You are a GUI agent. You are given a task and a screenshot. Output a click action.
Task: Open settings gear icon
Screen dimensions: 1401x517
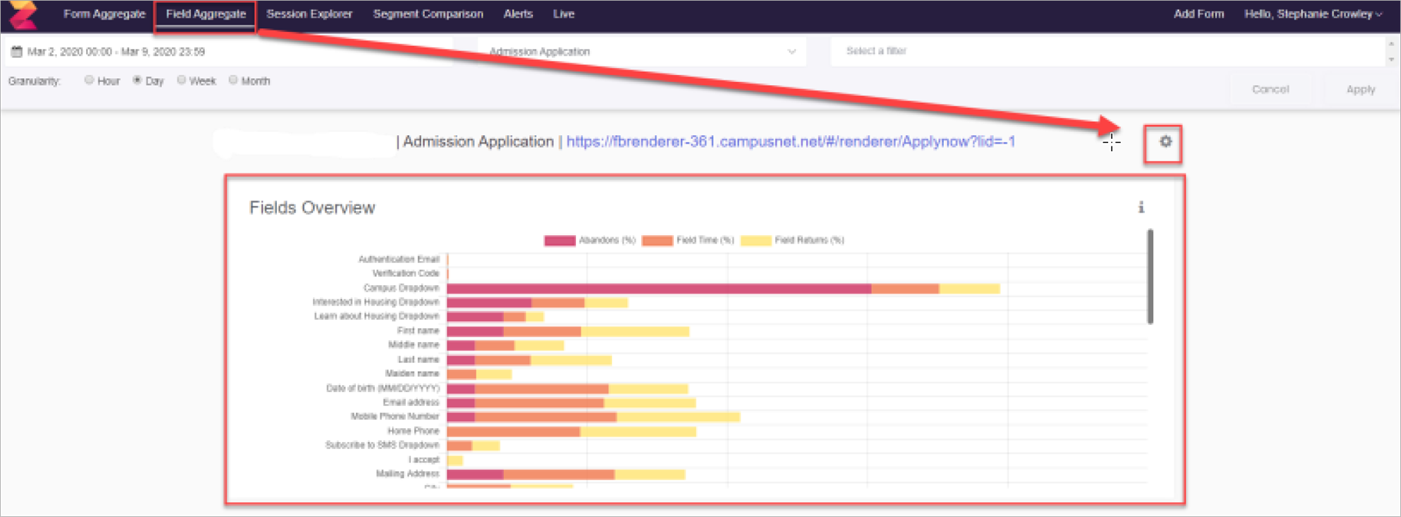pos(1165,142)
